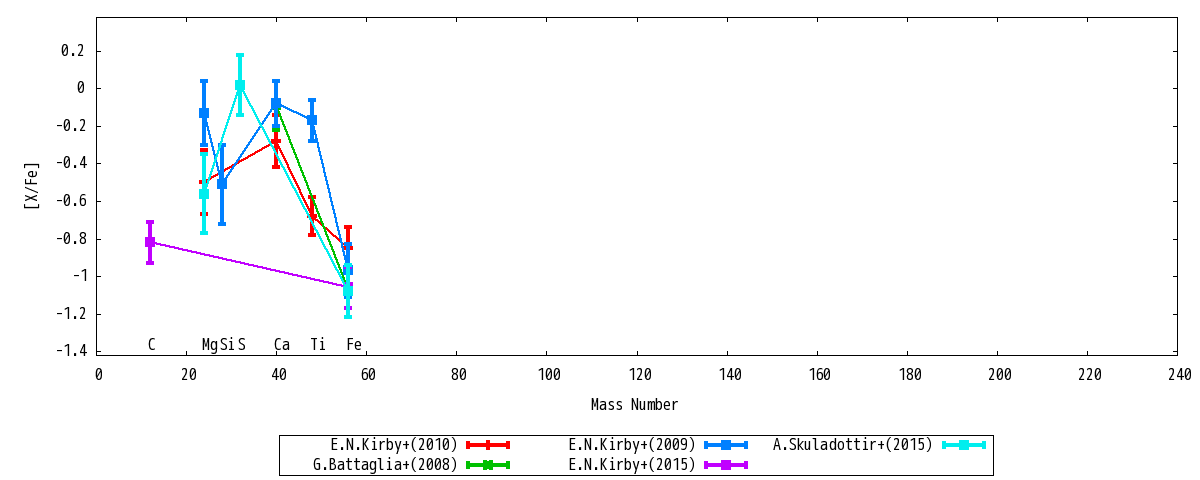The width and height of the screenshot is (1200, 480).
Task: Click the Fe element label
Action: tap(354, 345)
